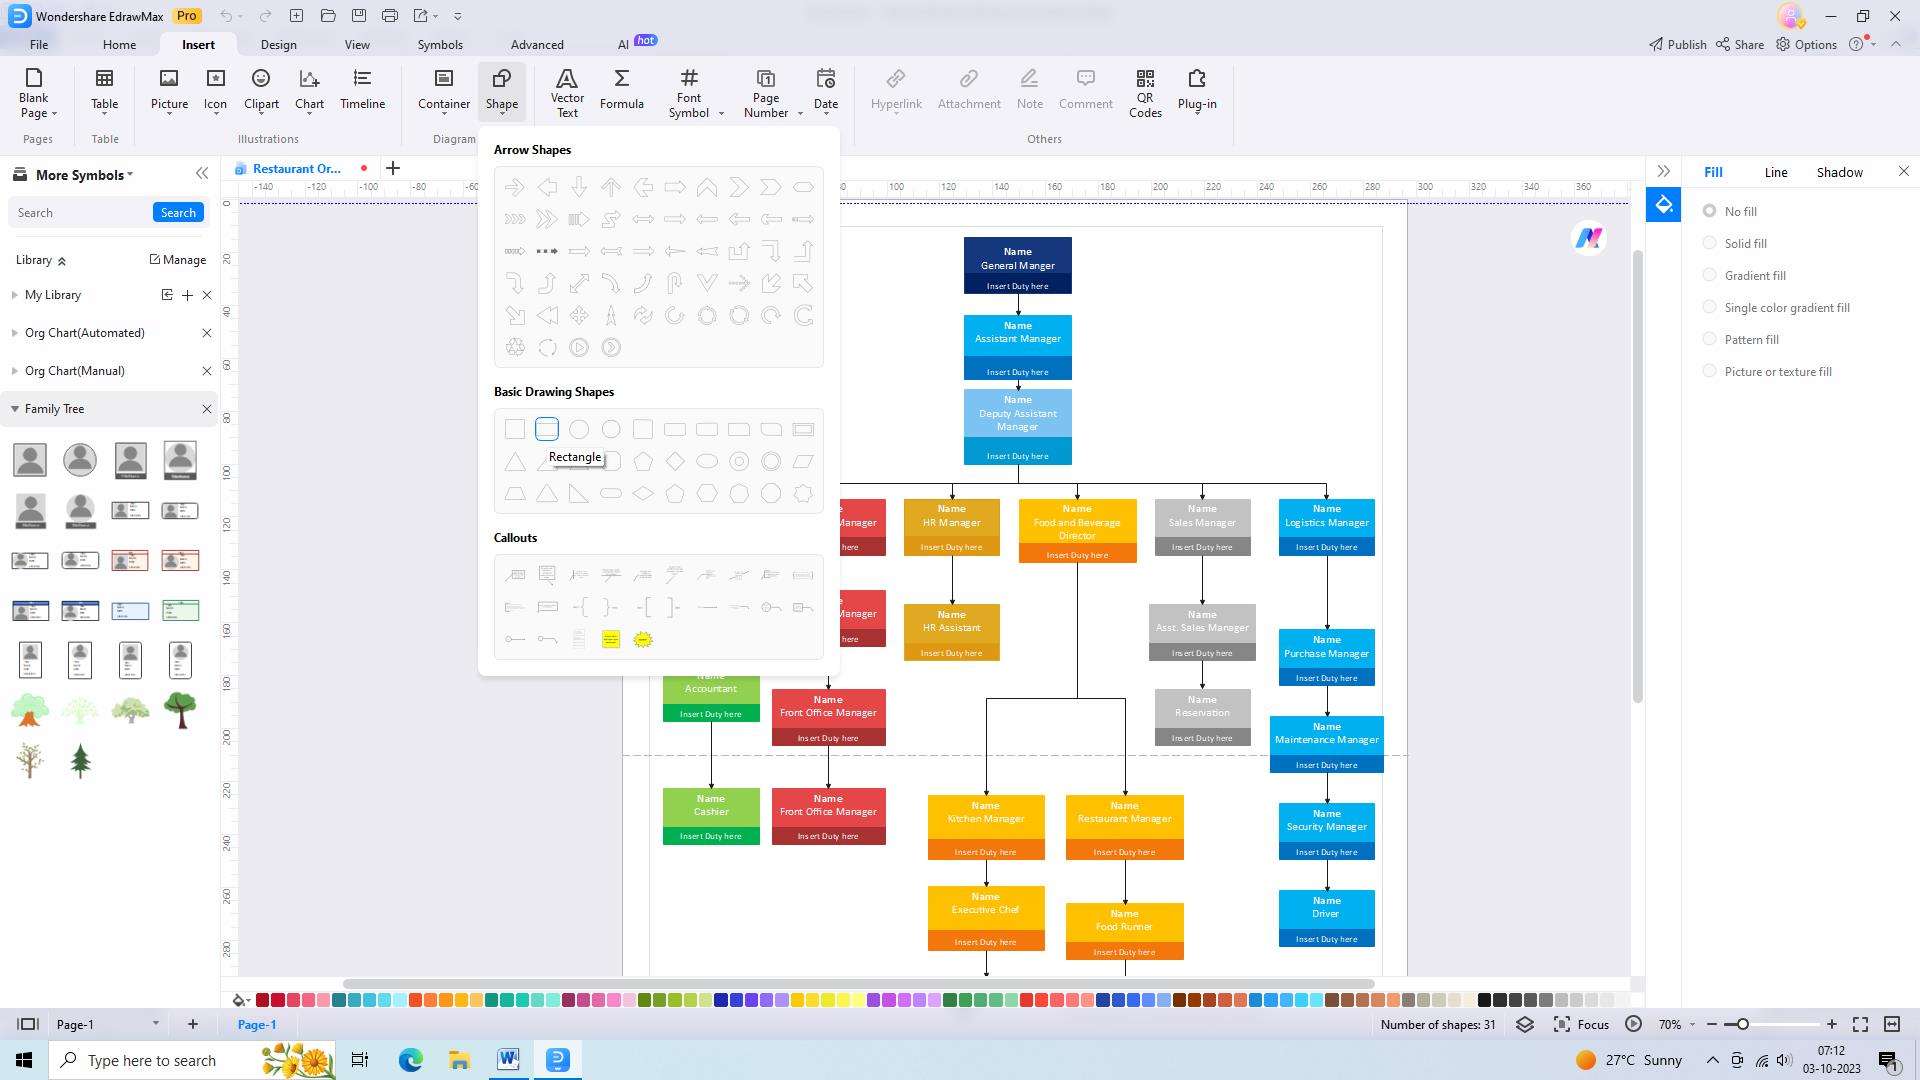The width and height of the screenshot is (1920, 1080).
Task: Choose the Gradient fill radio option
Action: click(x=1710, y=275)
